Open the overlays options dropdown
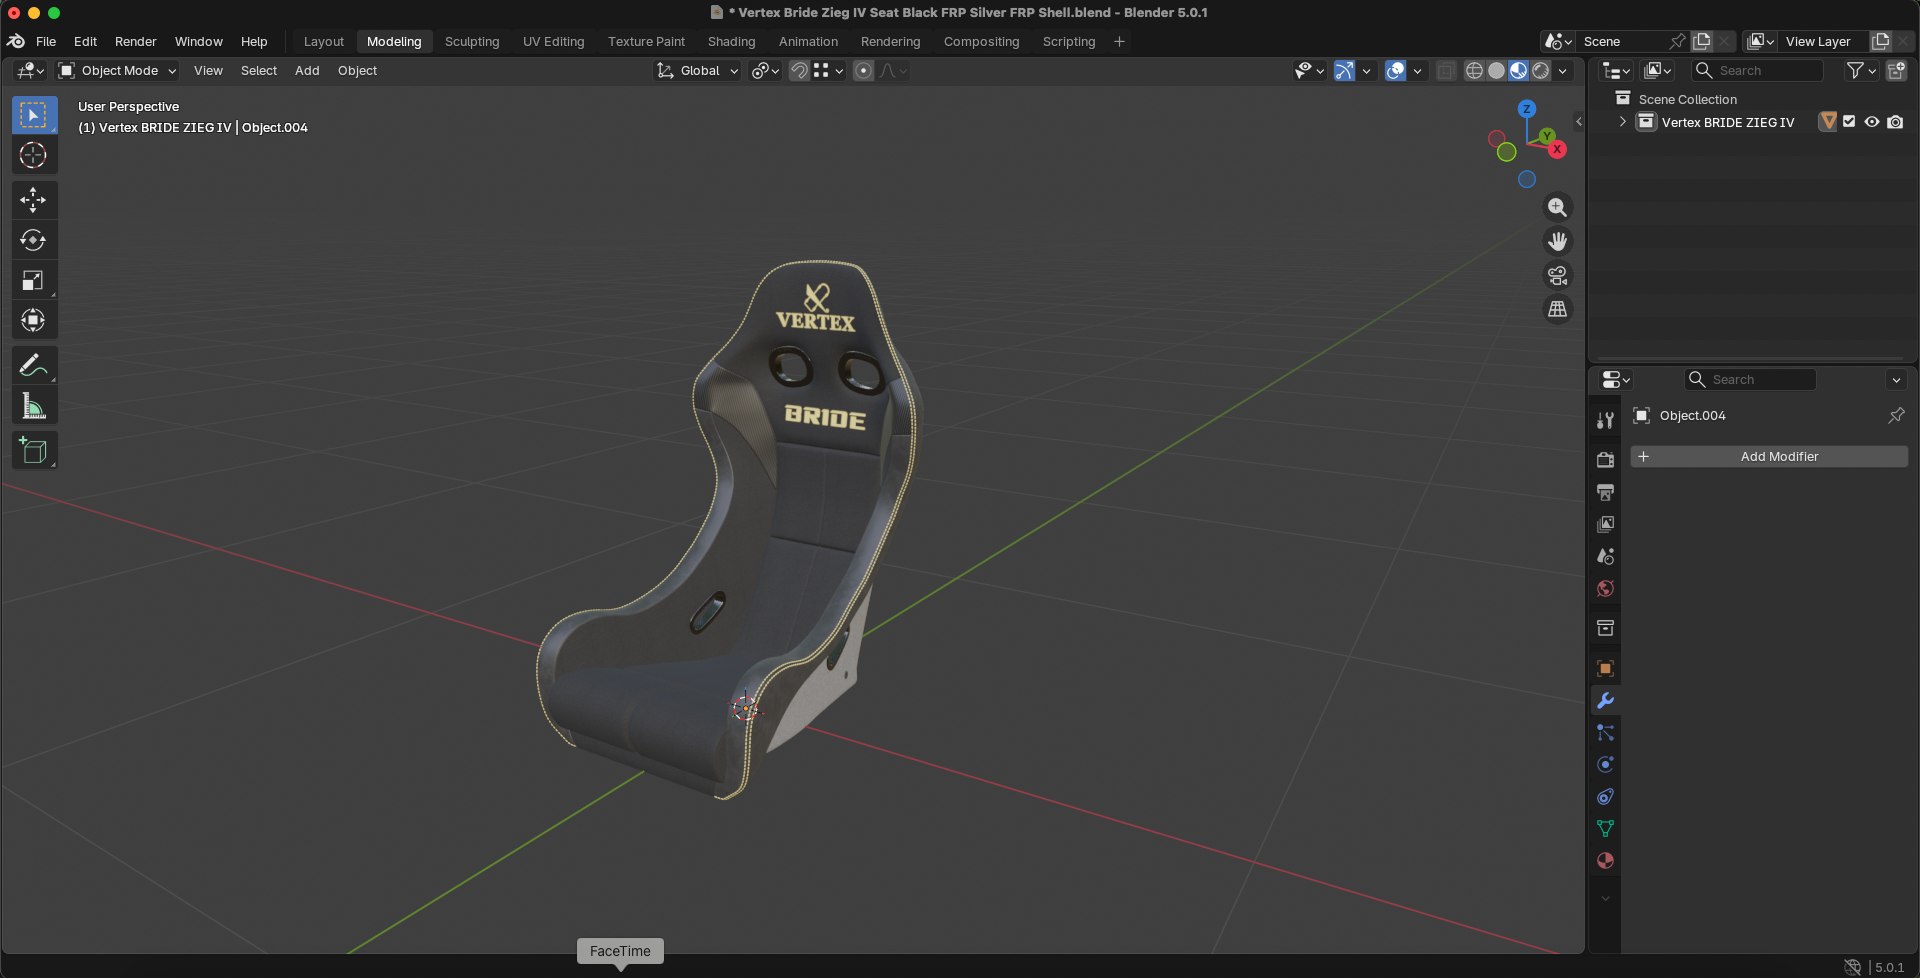 click(1417, 70)
